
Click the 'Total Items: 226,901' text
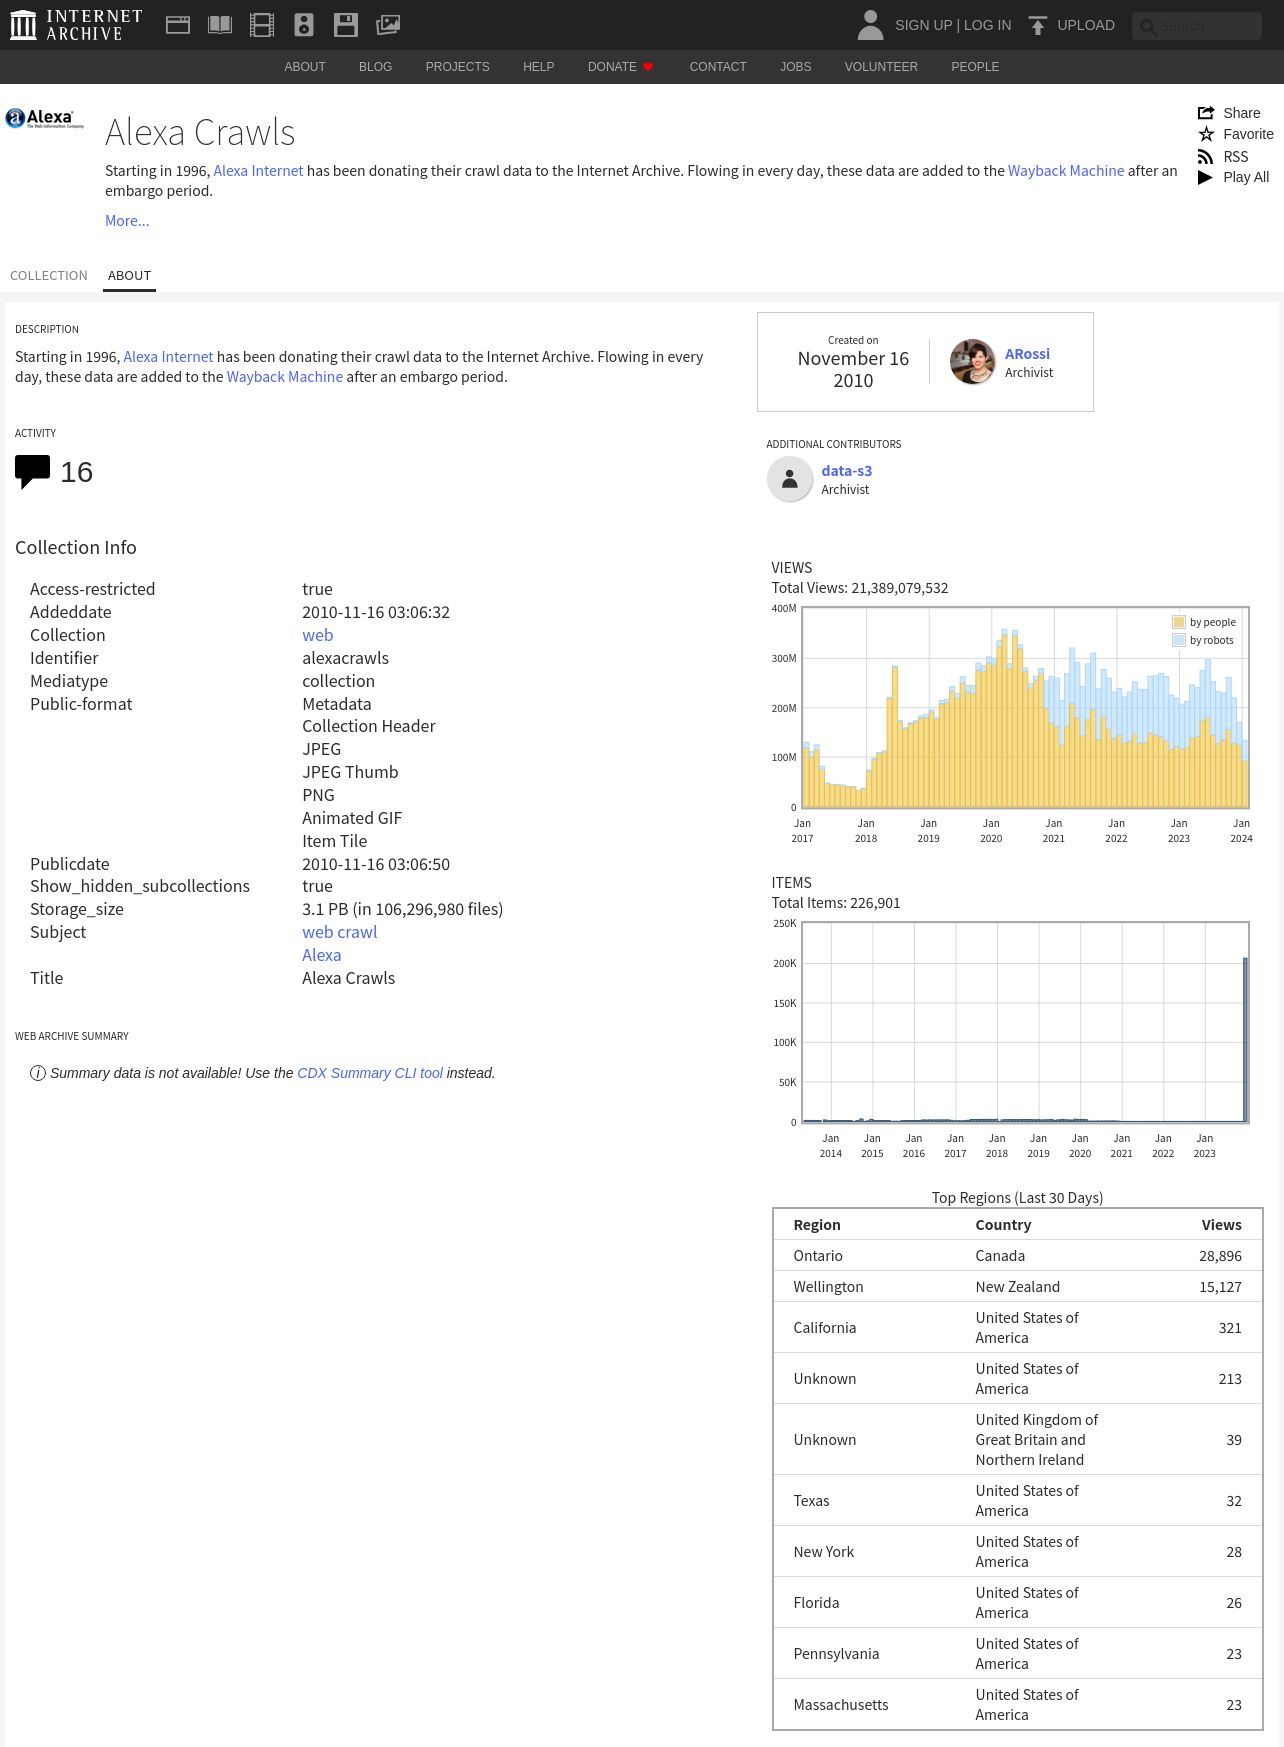pyautogui.click(x=836, y=903)
